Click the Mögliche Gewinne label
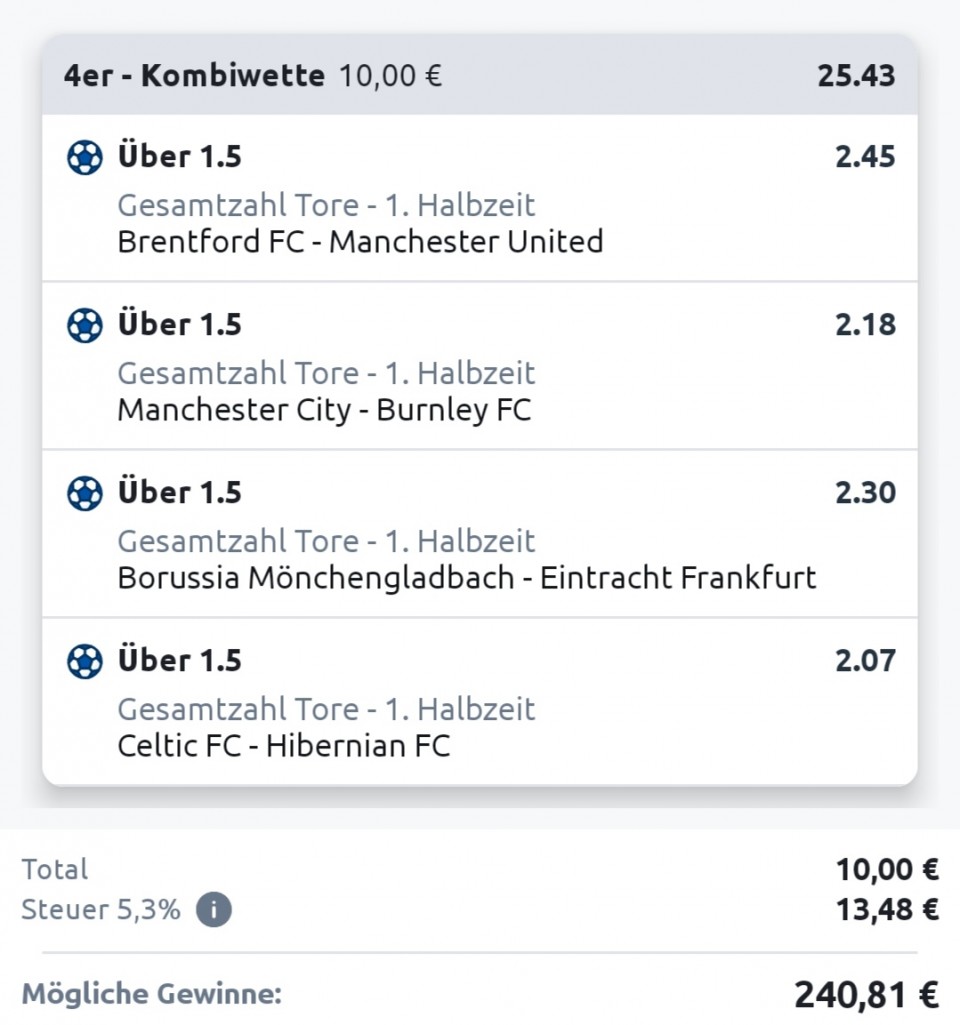This screenshot has height=1025, width=960. click(x=152, y=995)
